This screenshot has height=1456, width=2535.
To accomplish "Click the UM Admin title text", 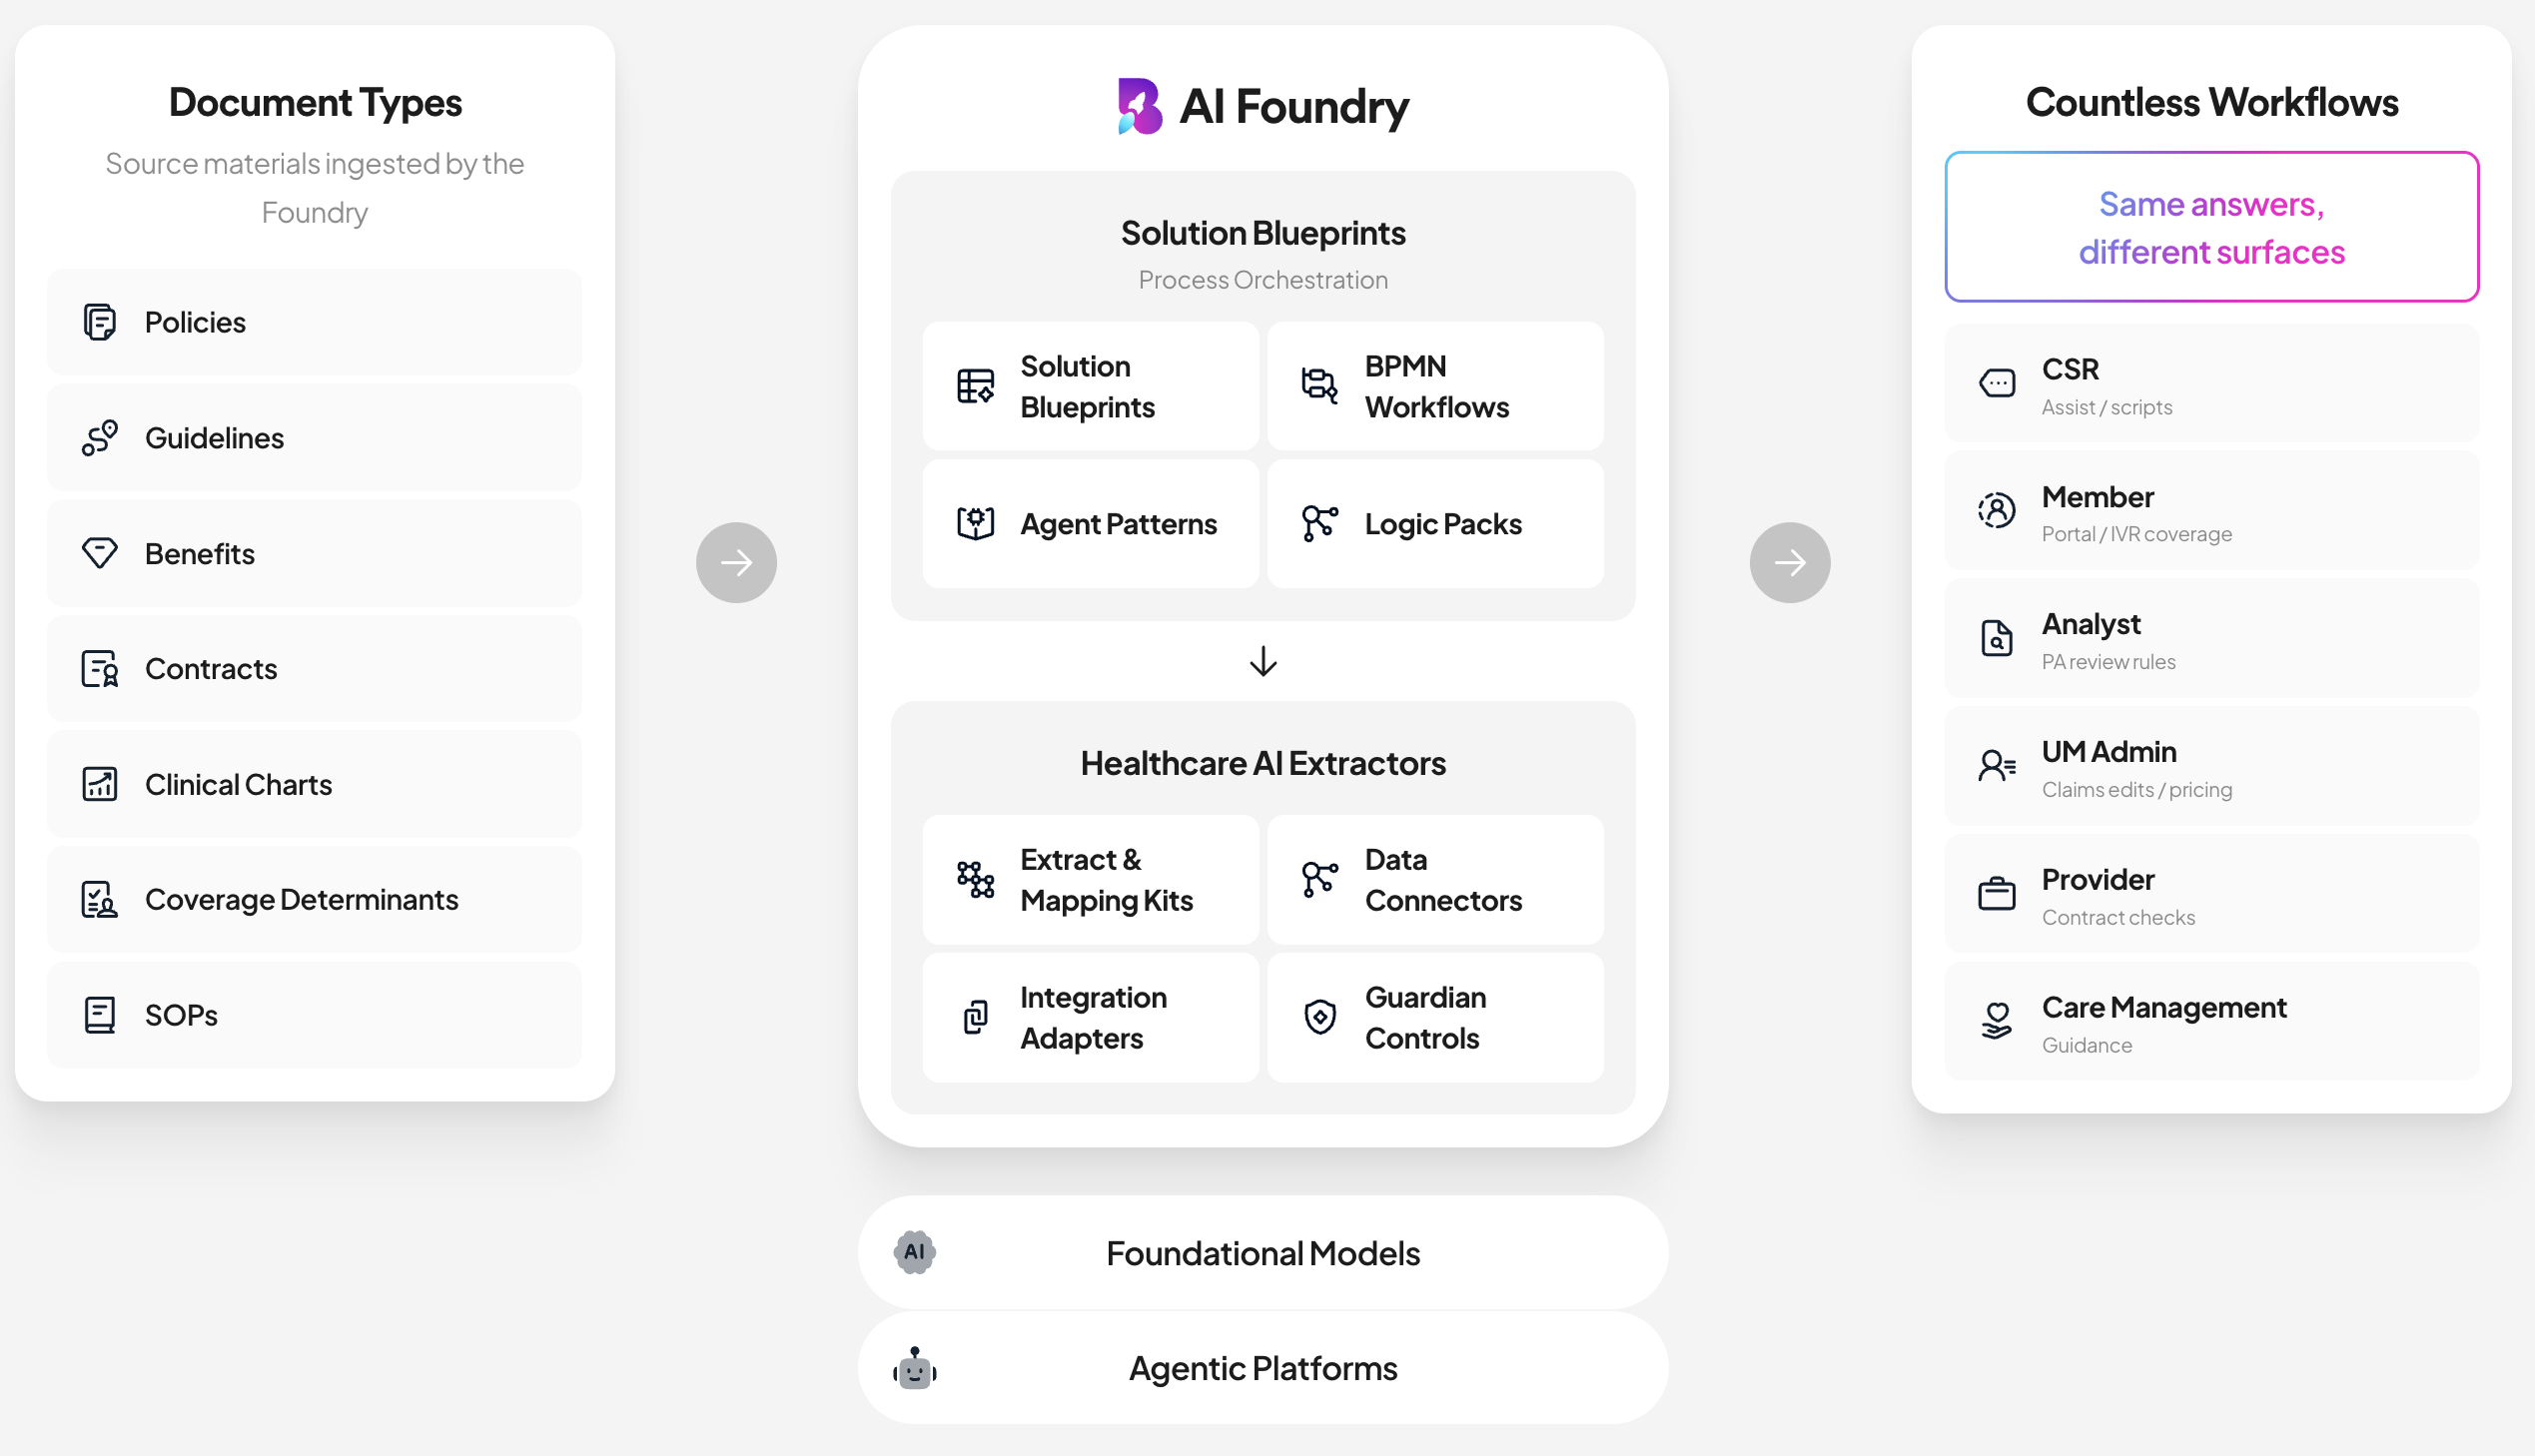I will coord(2108,751).
